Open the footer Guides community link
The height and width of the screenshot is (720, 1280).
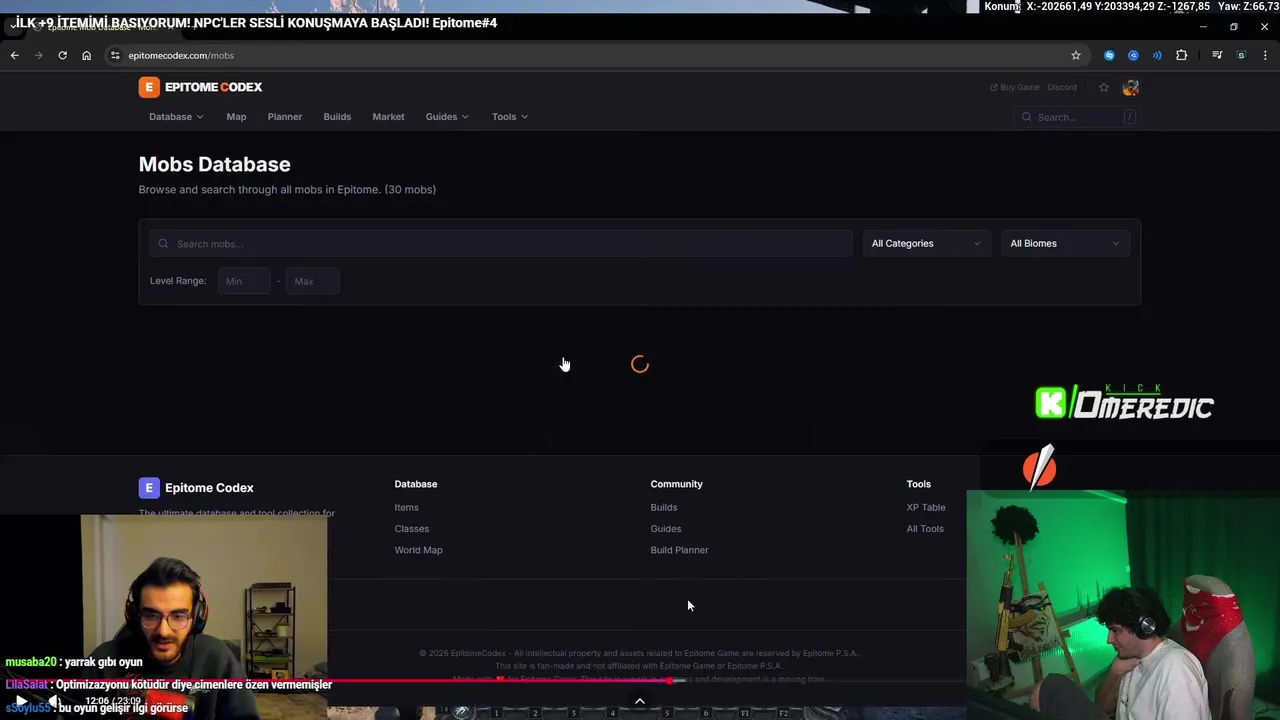pos(666,529)
